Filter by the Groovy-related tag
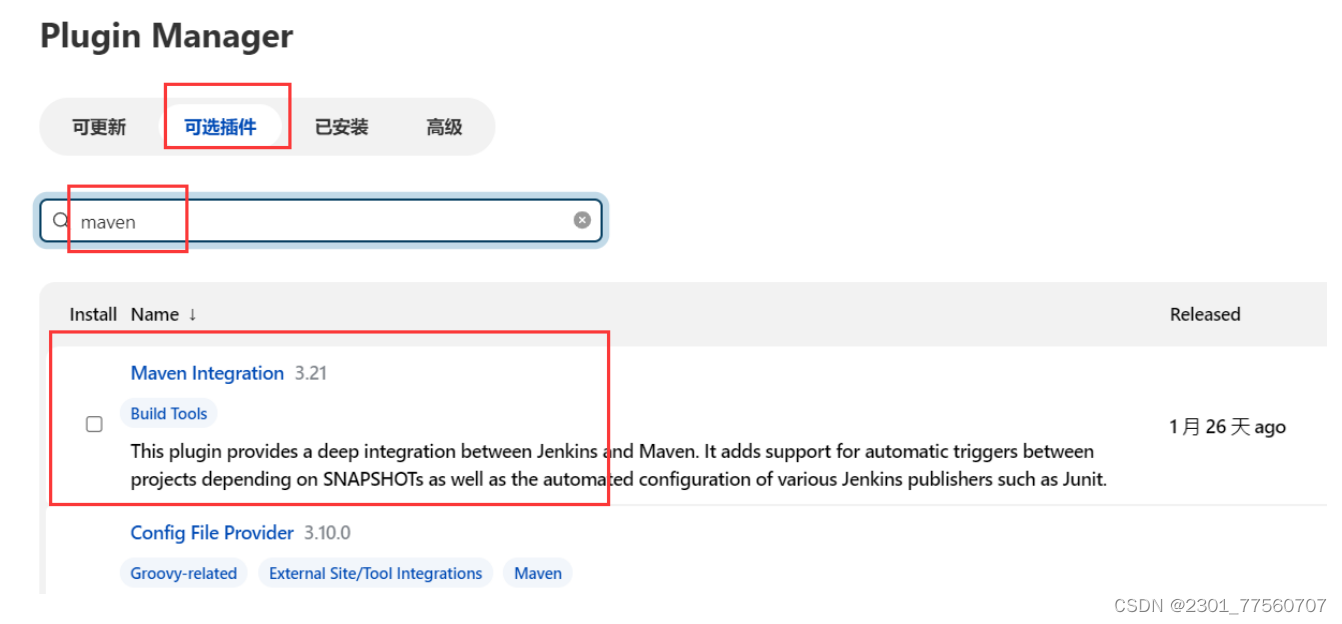This screenshot has width=1342, height=624. 184,574
